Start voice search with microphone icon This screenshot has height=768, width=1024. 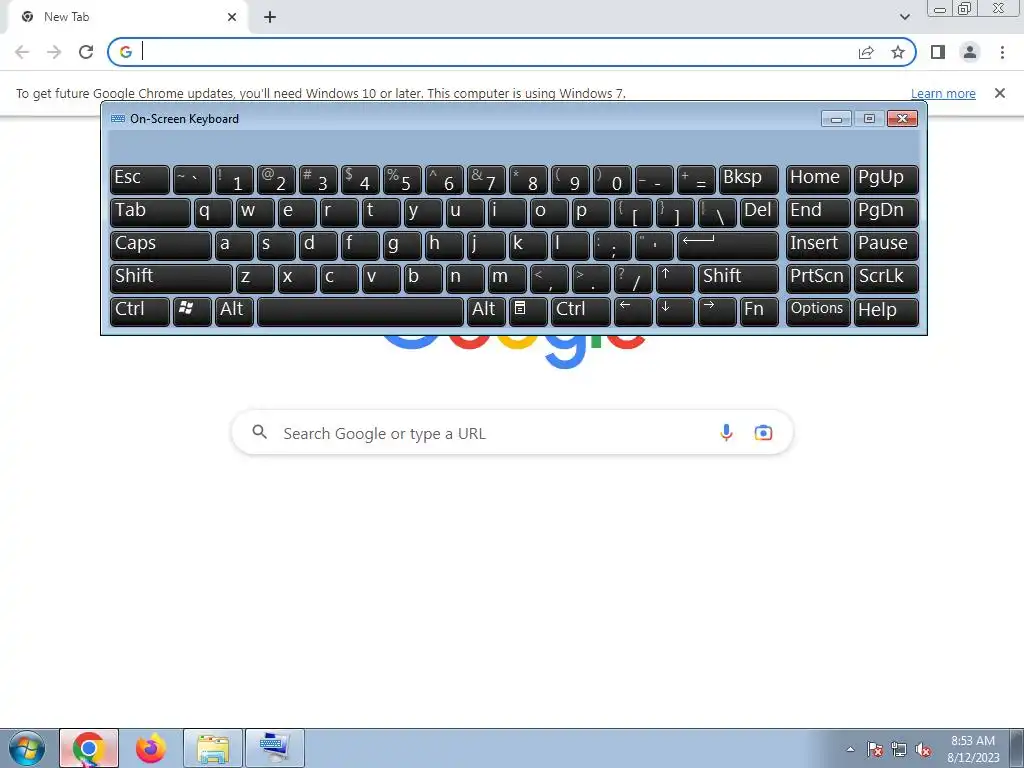(726, 432)
